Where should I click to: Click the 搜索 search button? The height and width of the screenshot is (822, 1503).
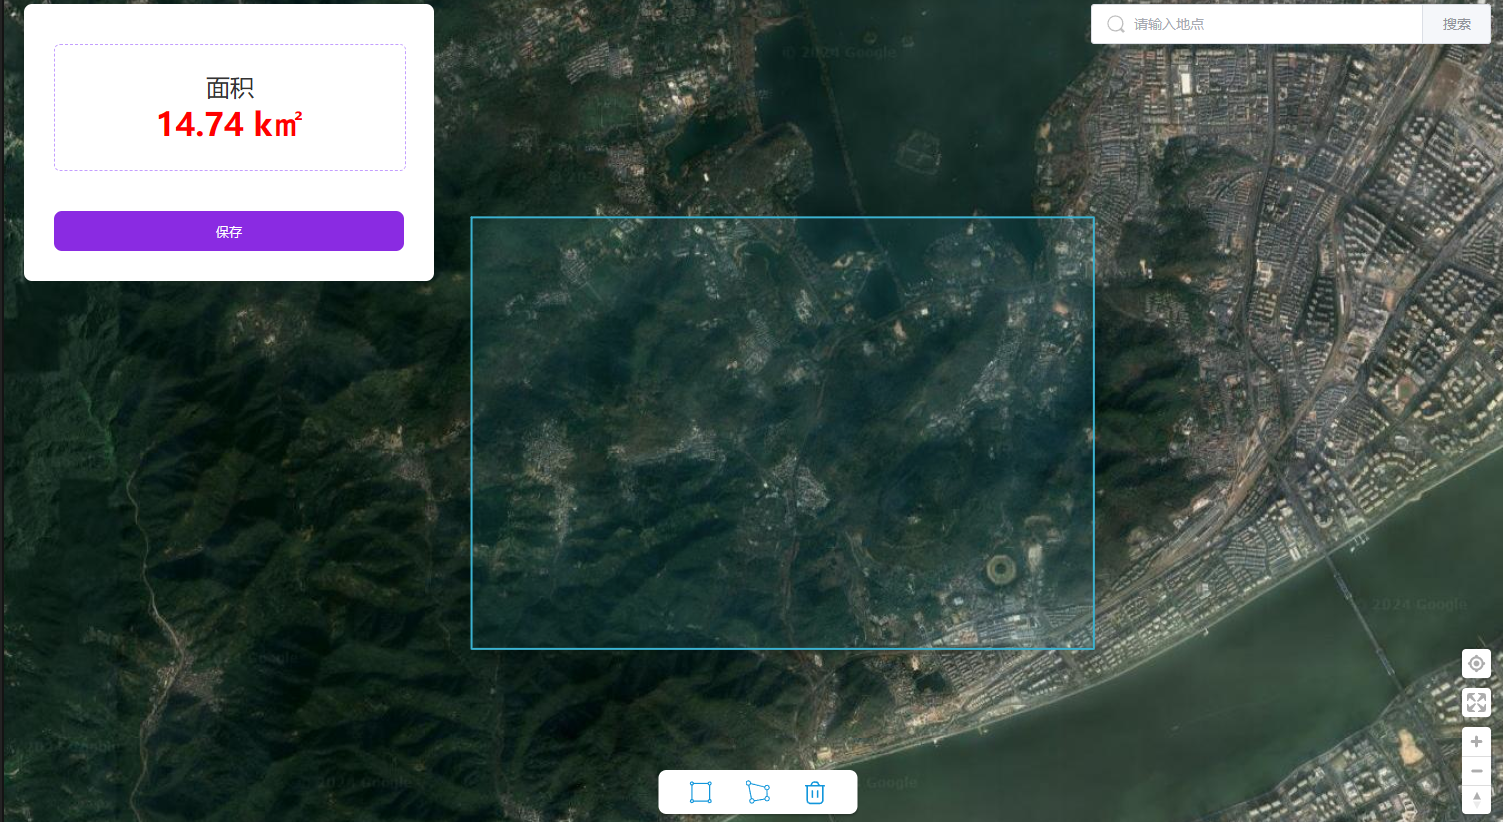coord(1456,24)
